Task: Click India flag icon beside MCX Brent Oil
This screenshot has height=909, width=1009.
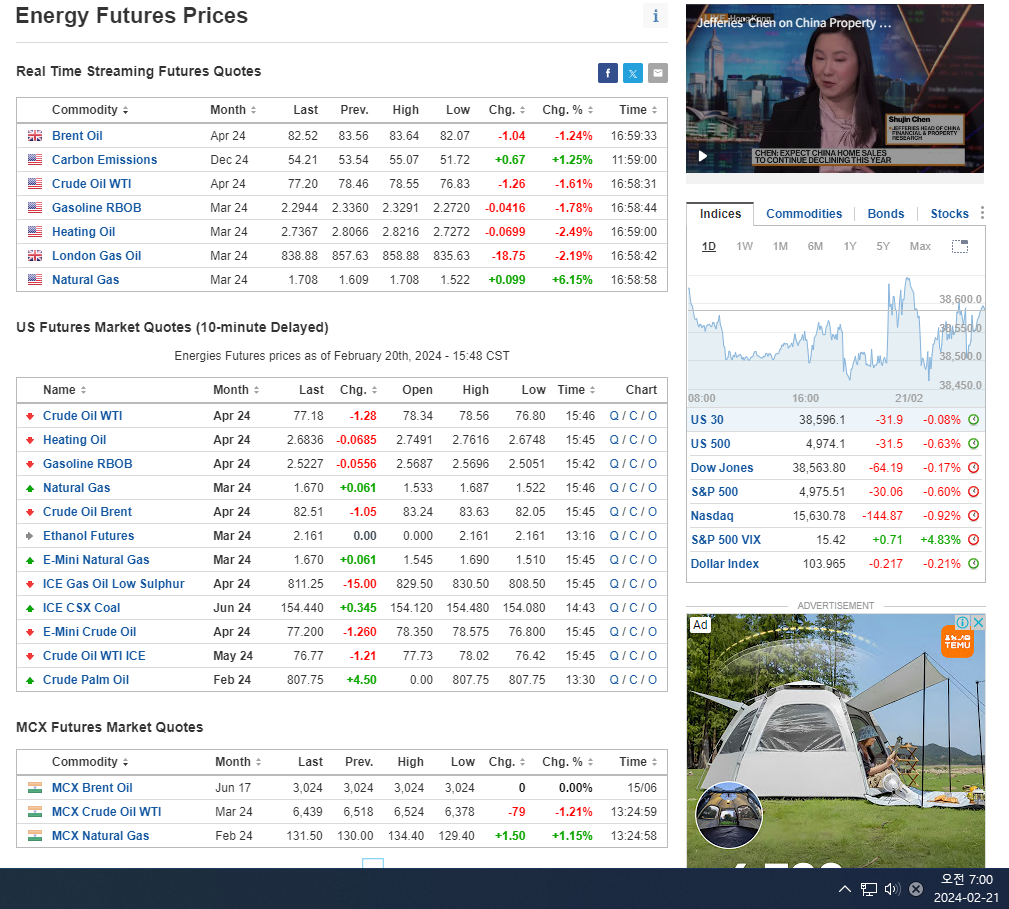Action: (35, 787)
